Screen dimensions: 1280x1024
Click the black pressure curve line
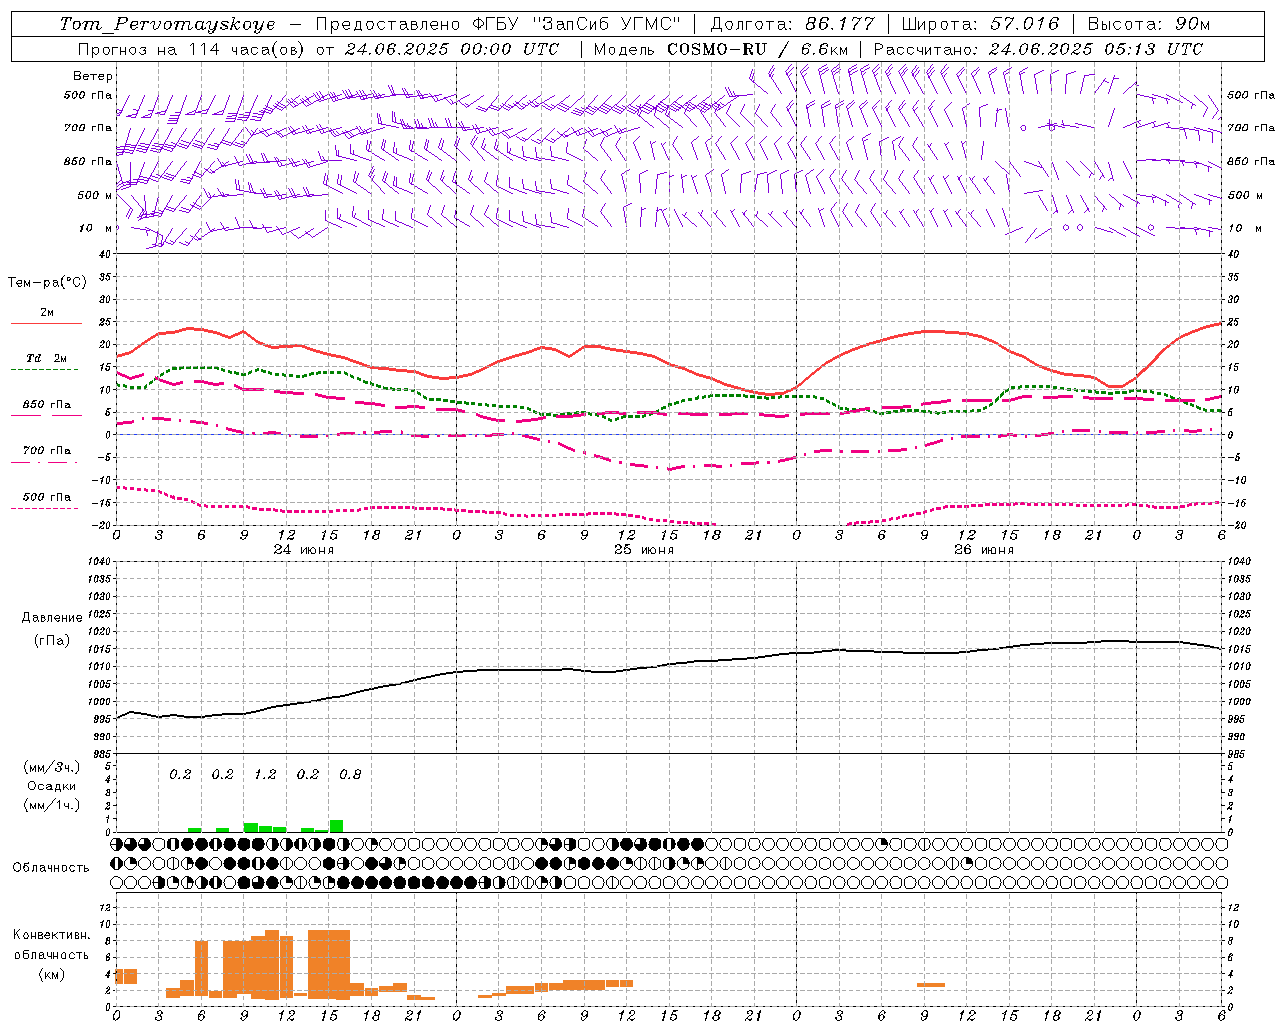point(668,666)
